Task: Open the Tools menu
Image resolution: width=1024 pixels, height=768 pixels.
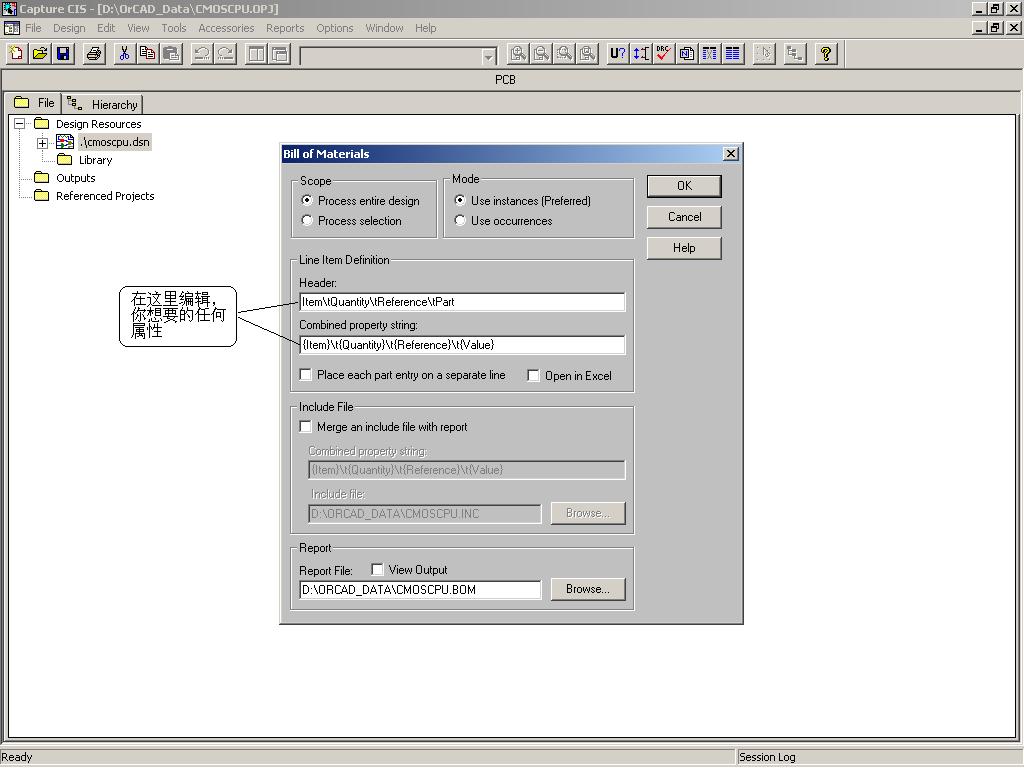Action: click(x=174, y=28)
